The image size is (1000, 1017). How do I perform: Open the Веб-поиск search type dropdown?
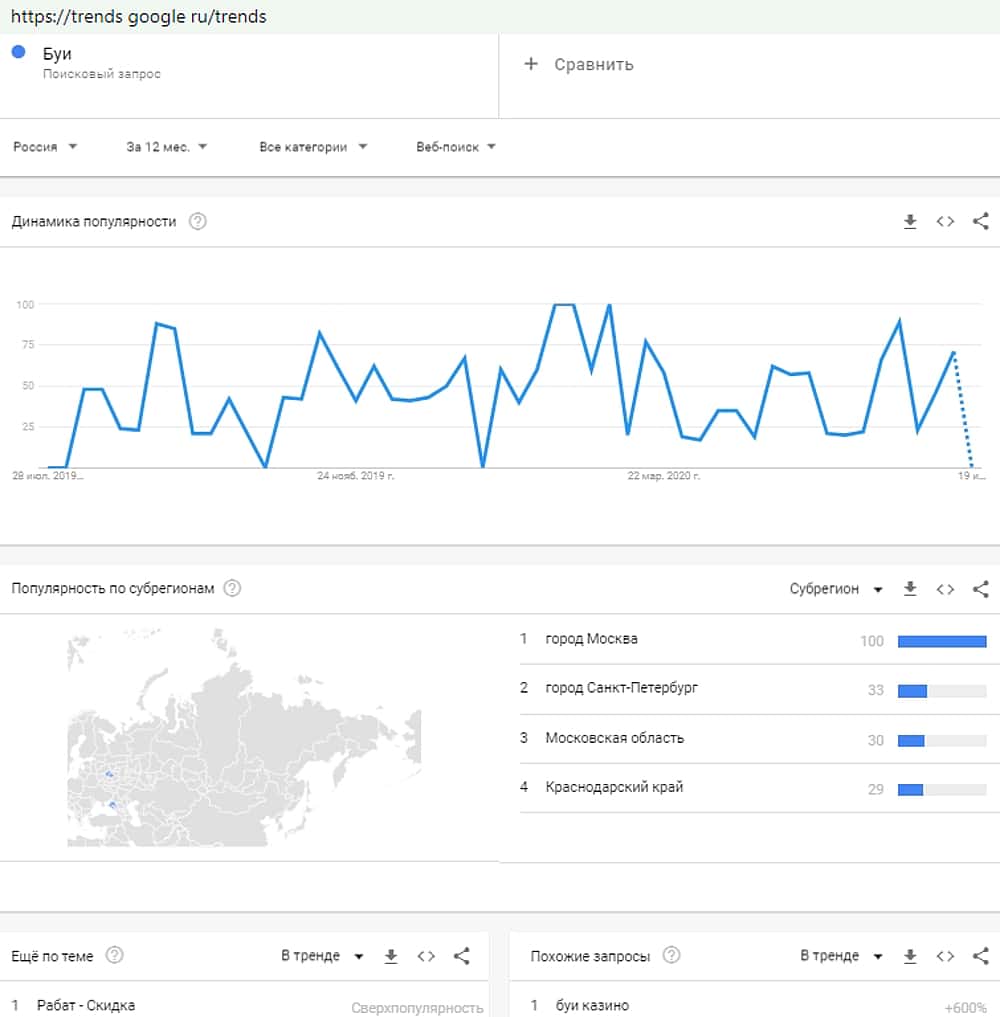point(455,147)
